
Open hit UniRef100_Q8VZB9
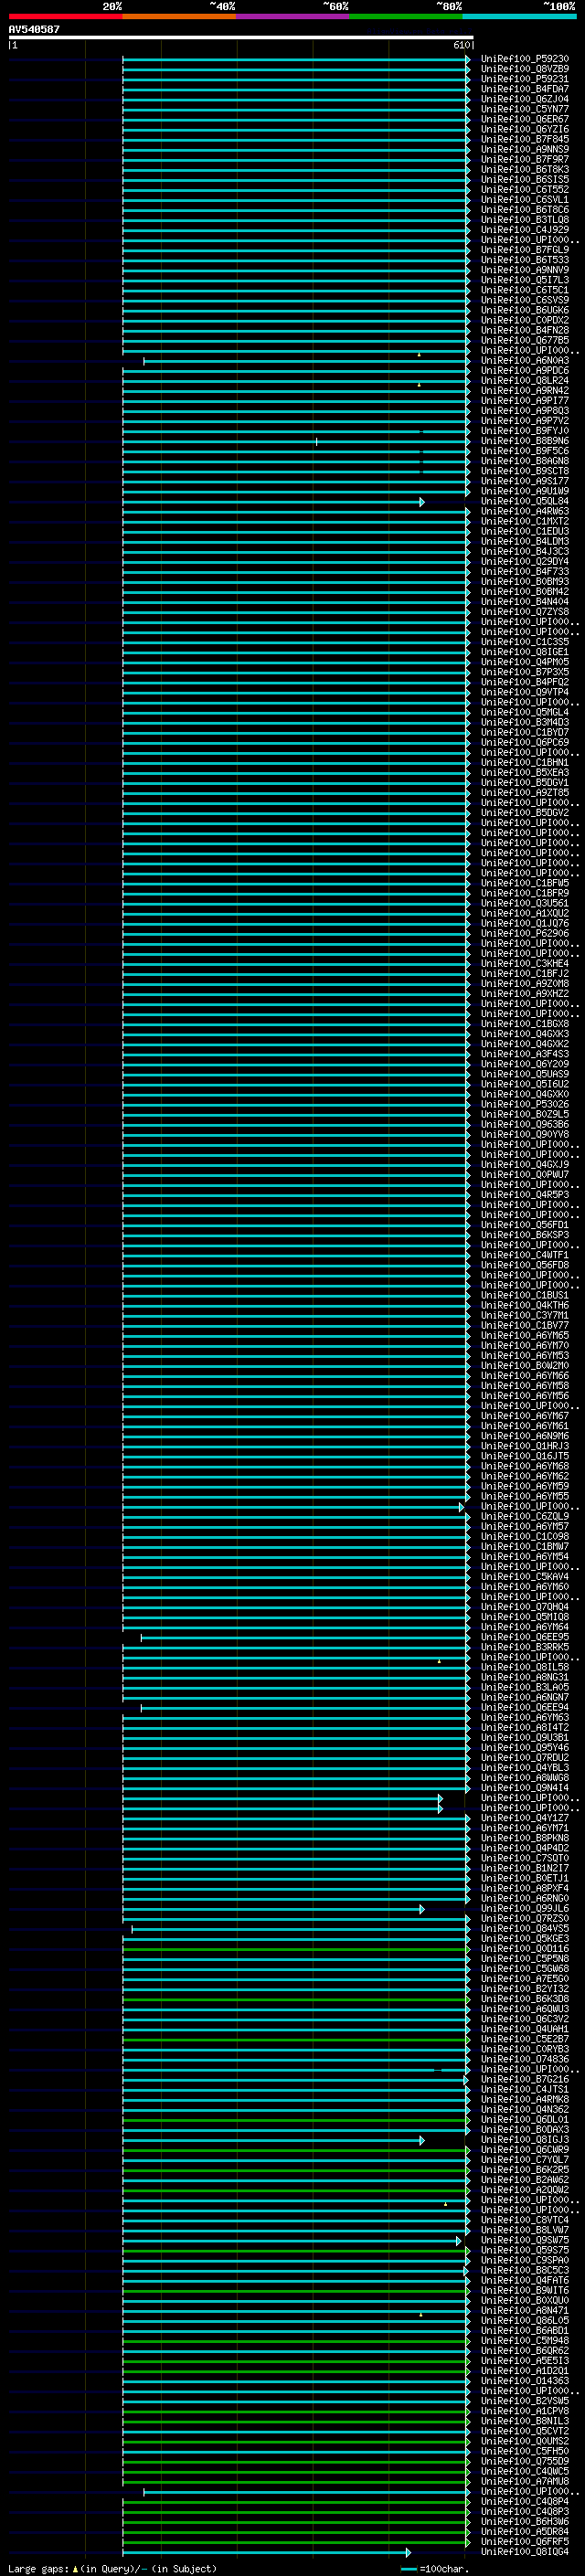525,69
